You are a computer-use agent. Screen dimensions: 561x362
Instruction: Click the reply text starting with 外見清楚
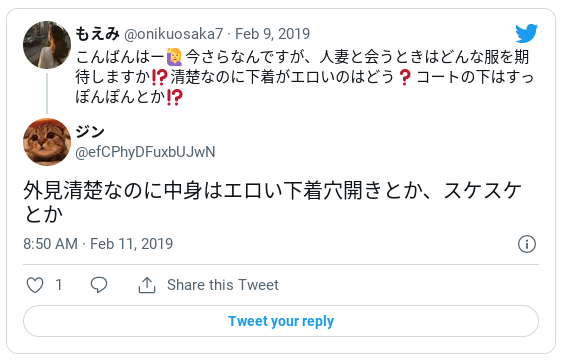[x=272, y=201]
